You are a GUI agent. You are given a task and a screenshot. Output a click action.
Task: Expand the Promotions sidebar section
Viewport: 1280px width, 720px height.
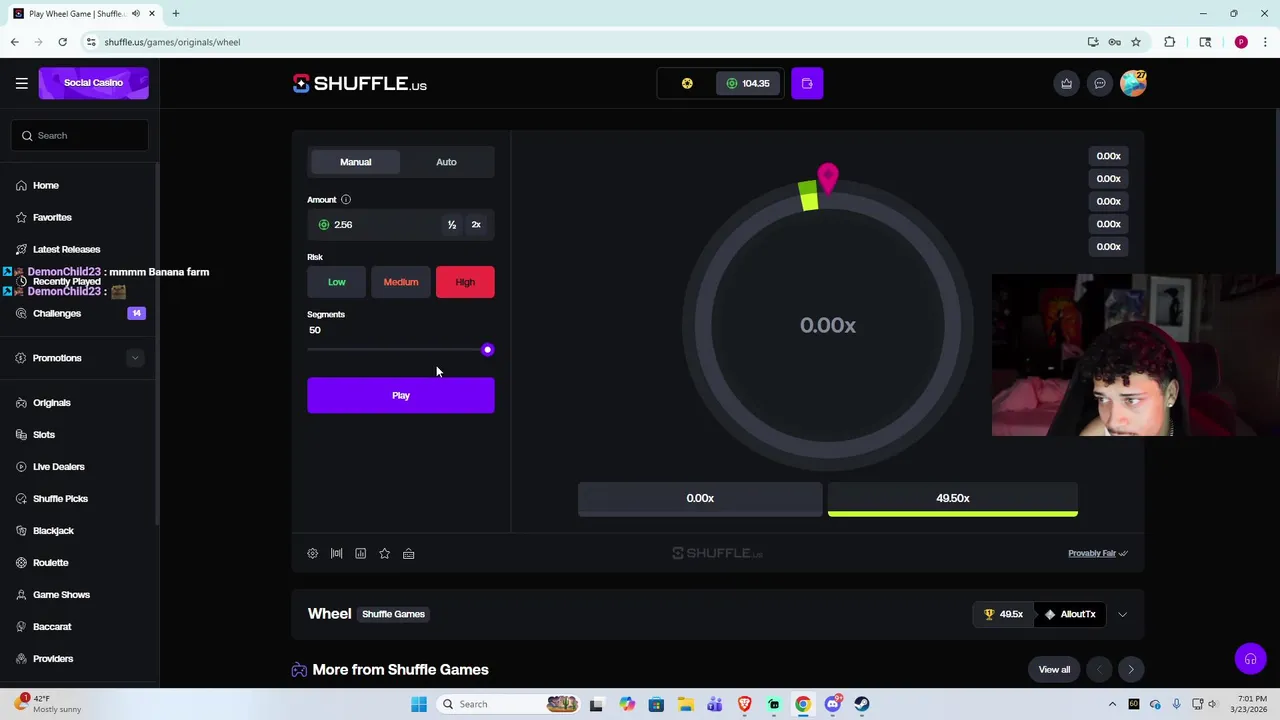(x=135, y=358)
